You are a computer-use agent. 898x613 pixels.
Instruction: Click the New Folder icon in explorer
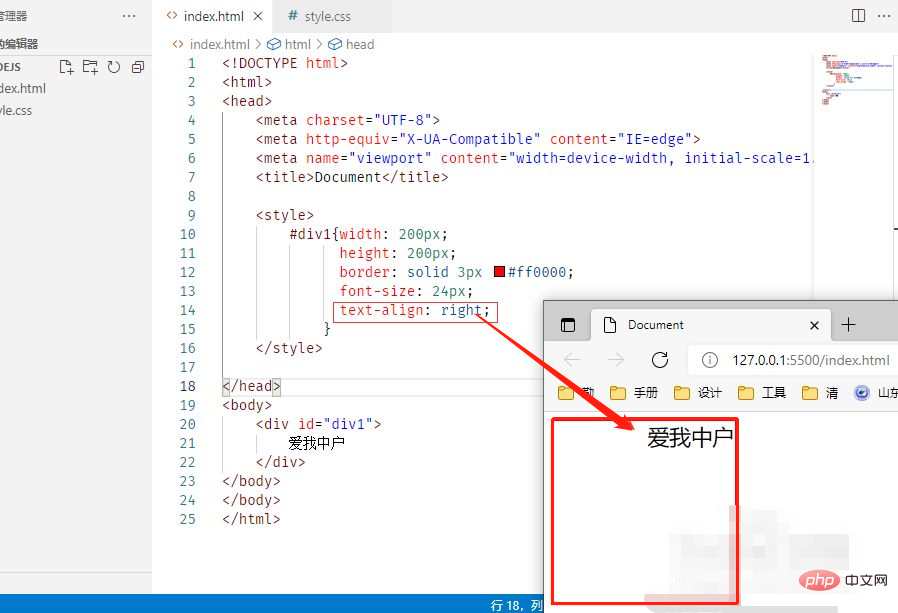pos(90,67)
